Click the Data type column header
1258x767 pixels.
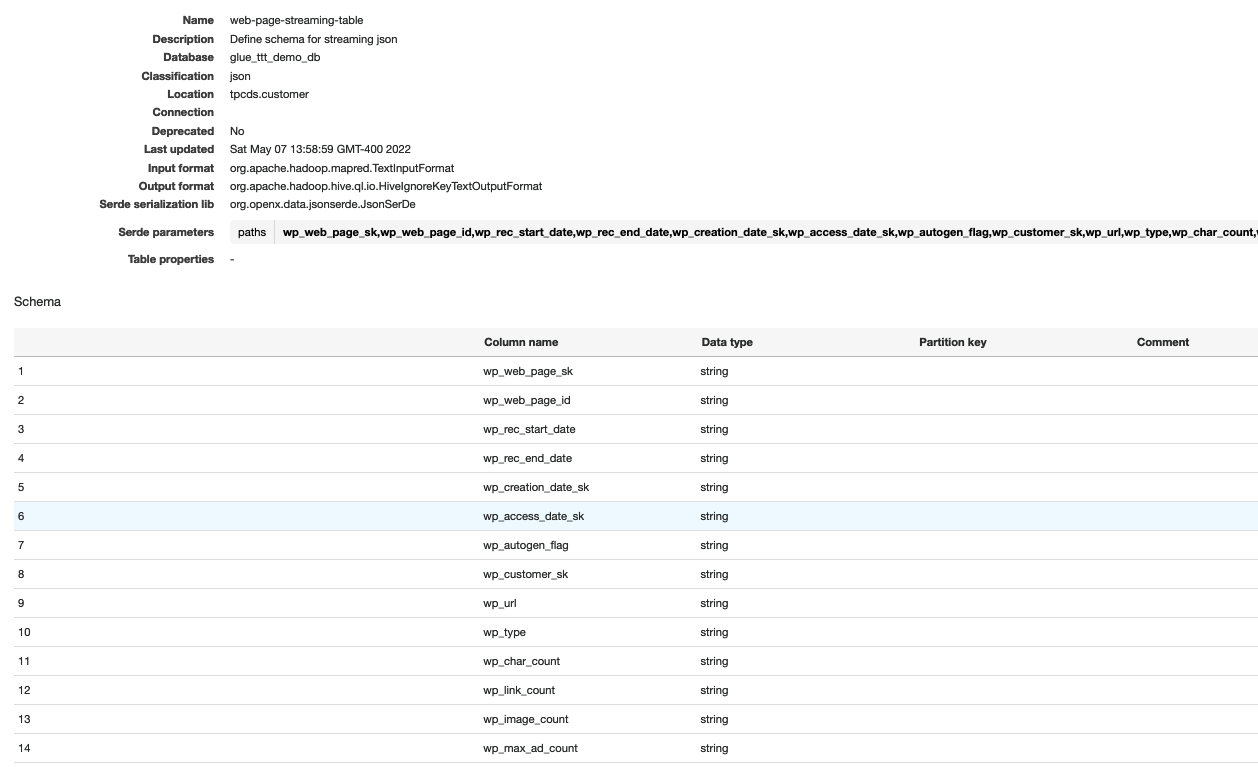click(727, 342)
